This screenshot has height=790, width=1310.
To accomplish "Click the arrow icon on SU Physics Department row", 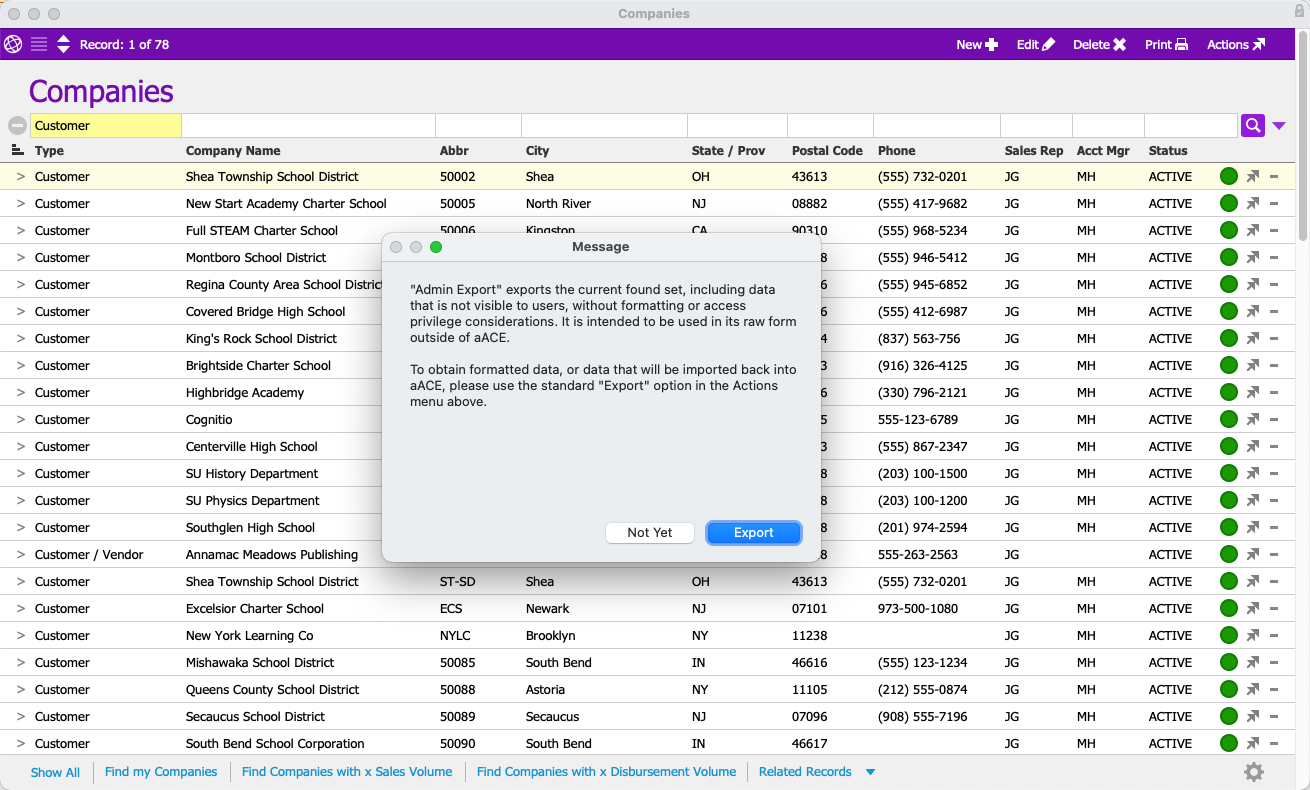I will click(x=1253, y=500).
